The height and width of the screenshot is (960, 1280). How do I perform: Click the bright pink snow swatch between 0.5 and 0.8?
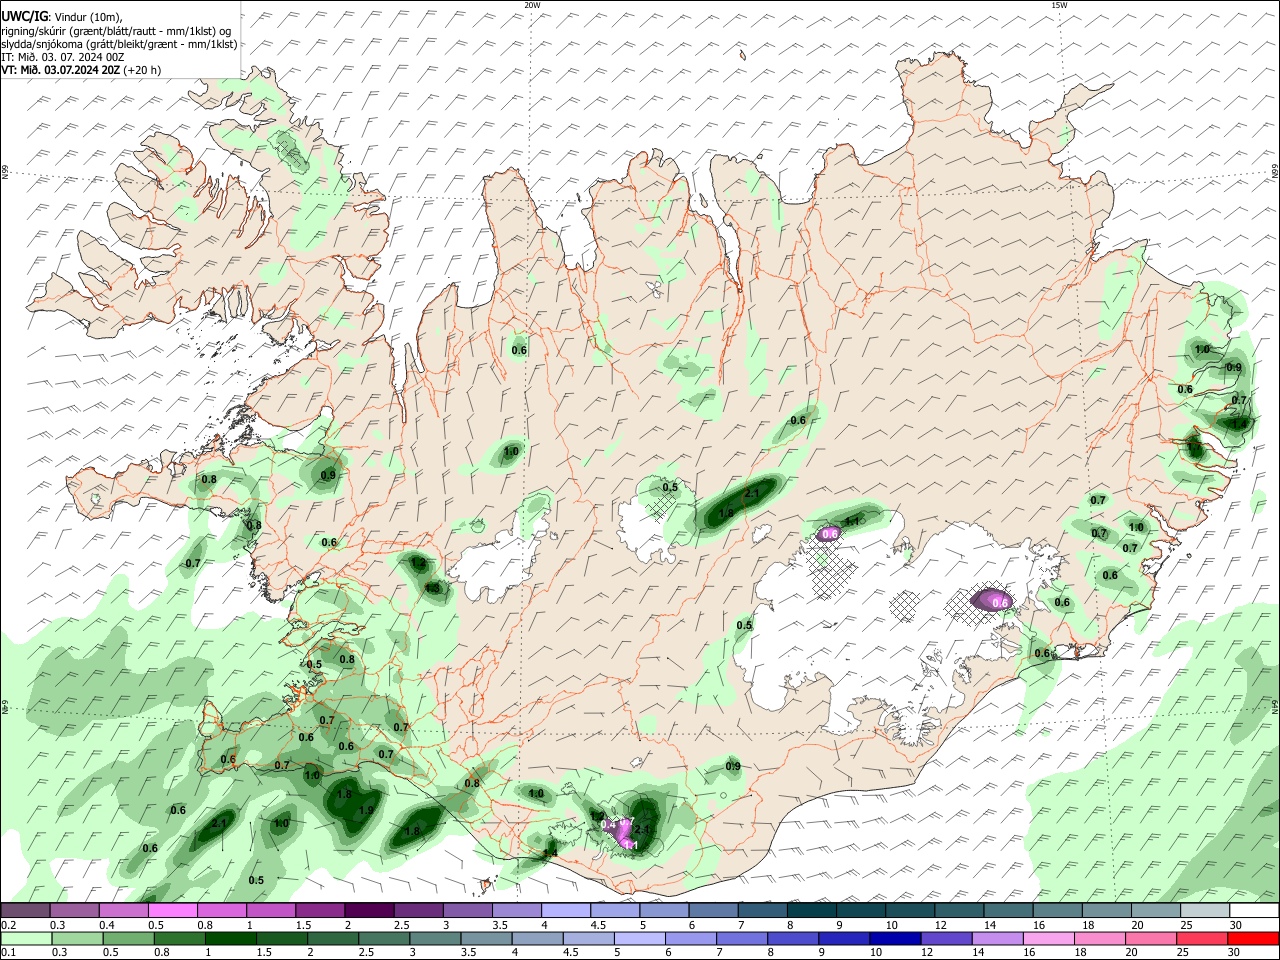pyautogui.click(x=172, y=910)
